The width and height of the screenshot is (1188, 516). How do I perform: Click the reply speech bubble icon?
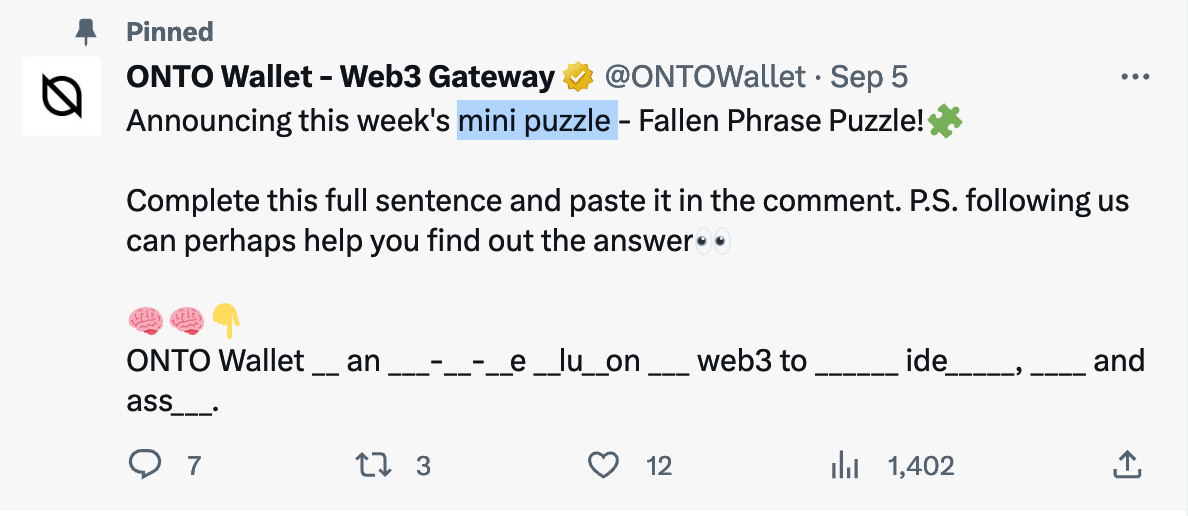coord(146,464)
